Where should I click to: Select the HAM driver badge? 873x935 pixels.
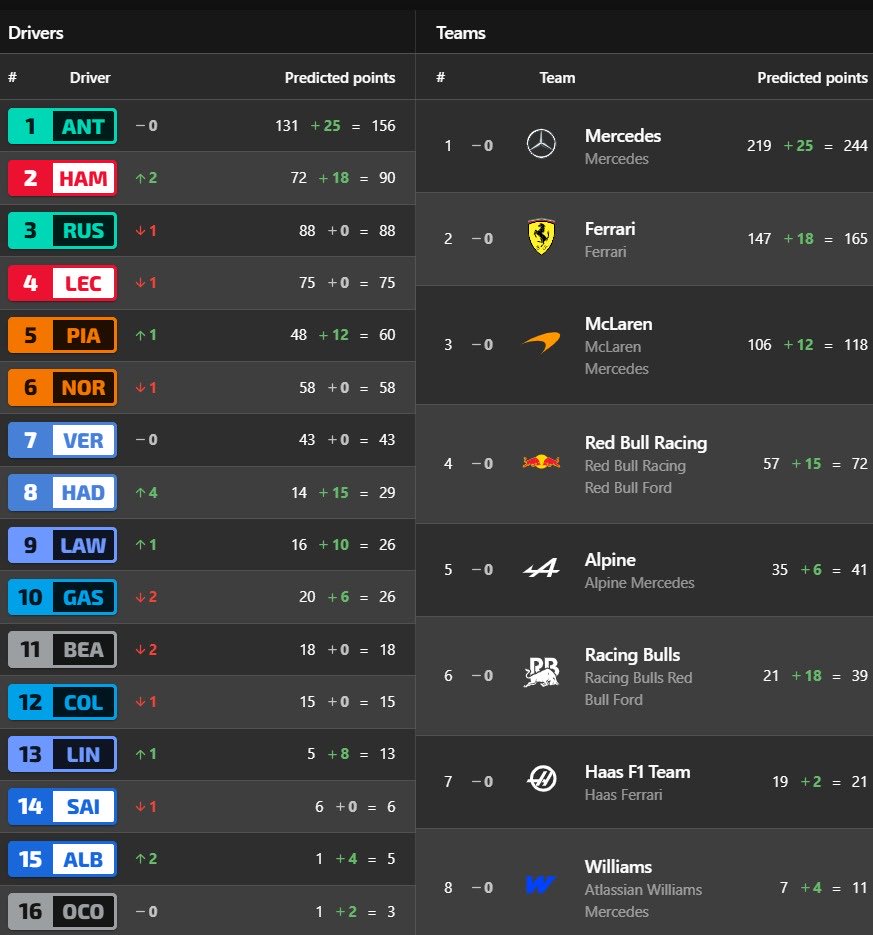[x=62, y=178]
